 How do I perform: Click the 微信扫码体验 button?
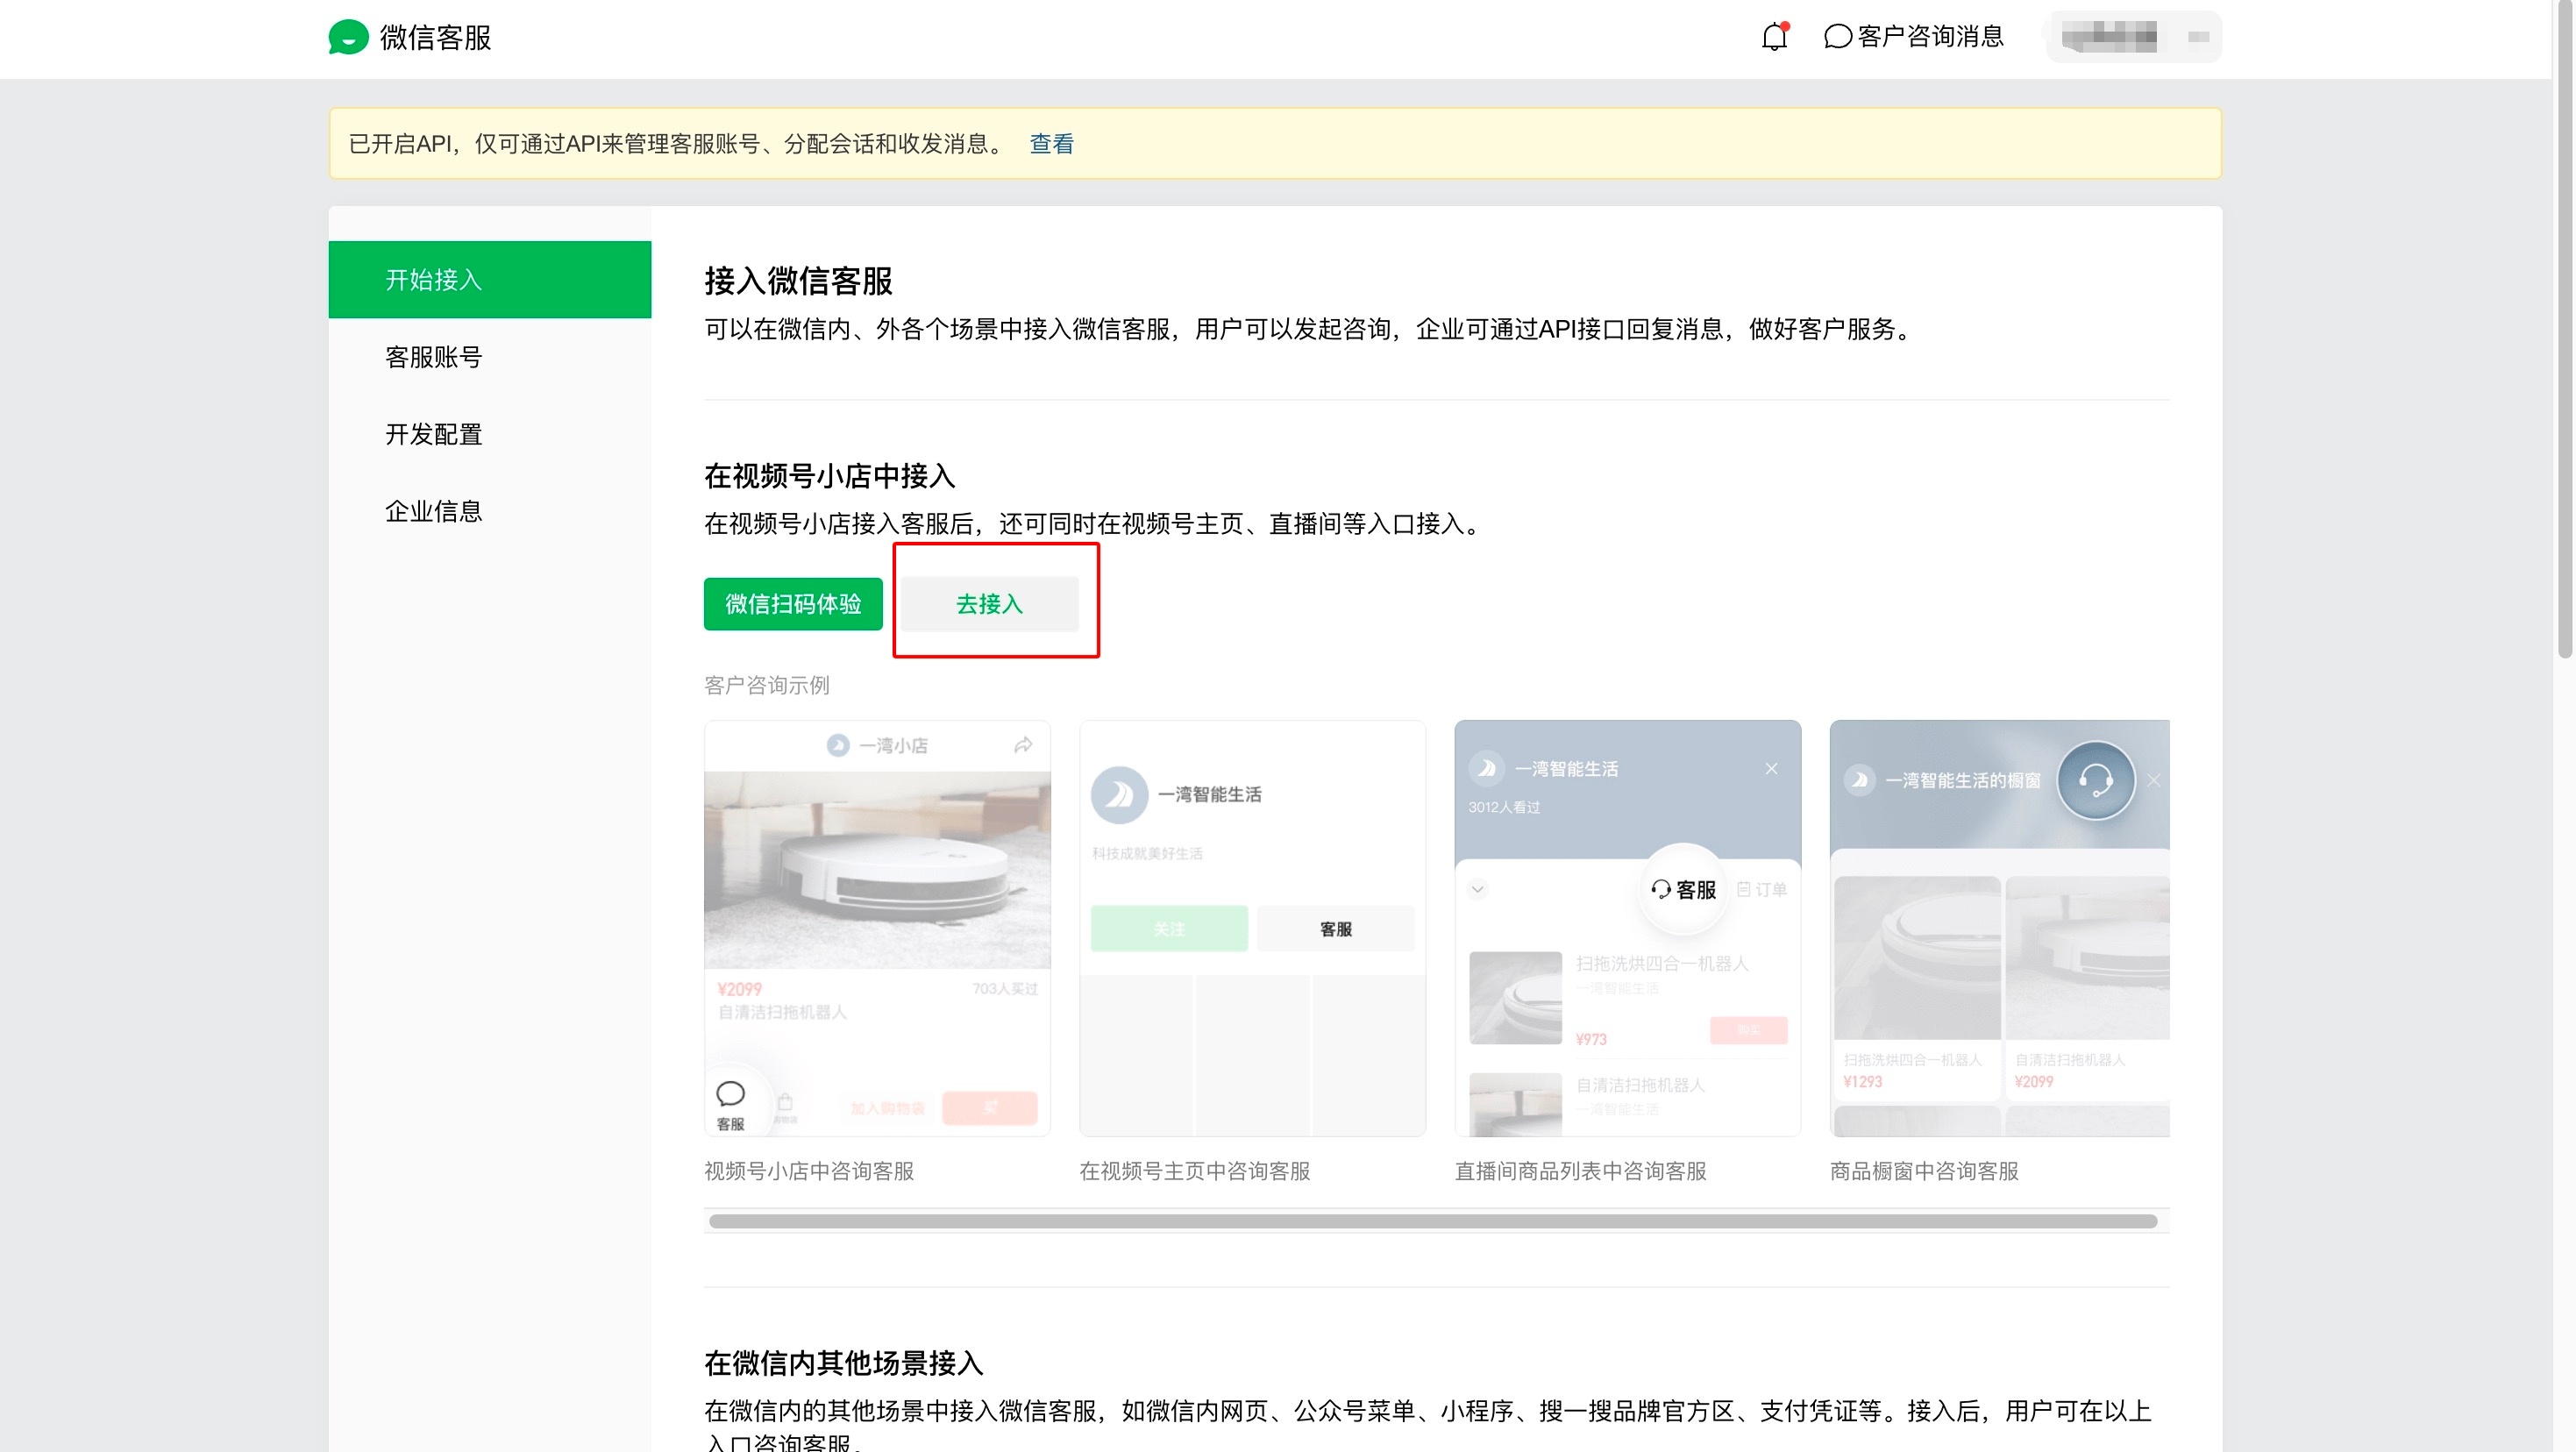pyautogui.click(x=793, y=604)
